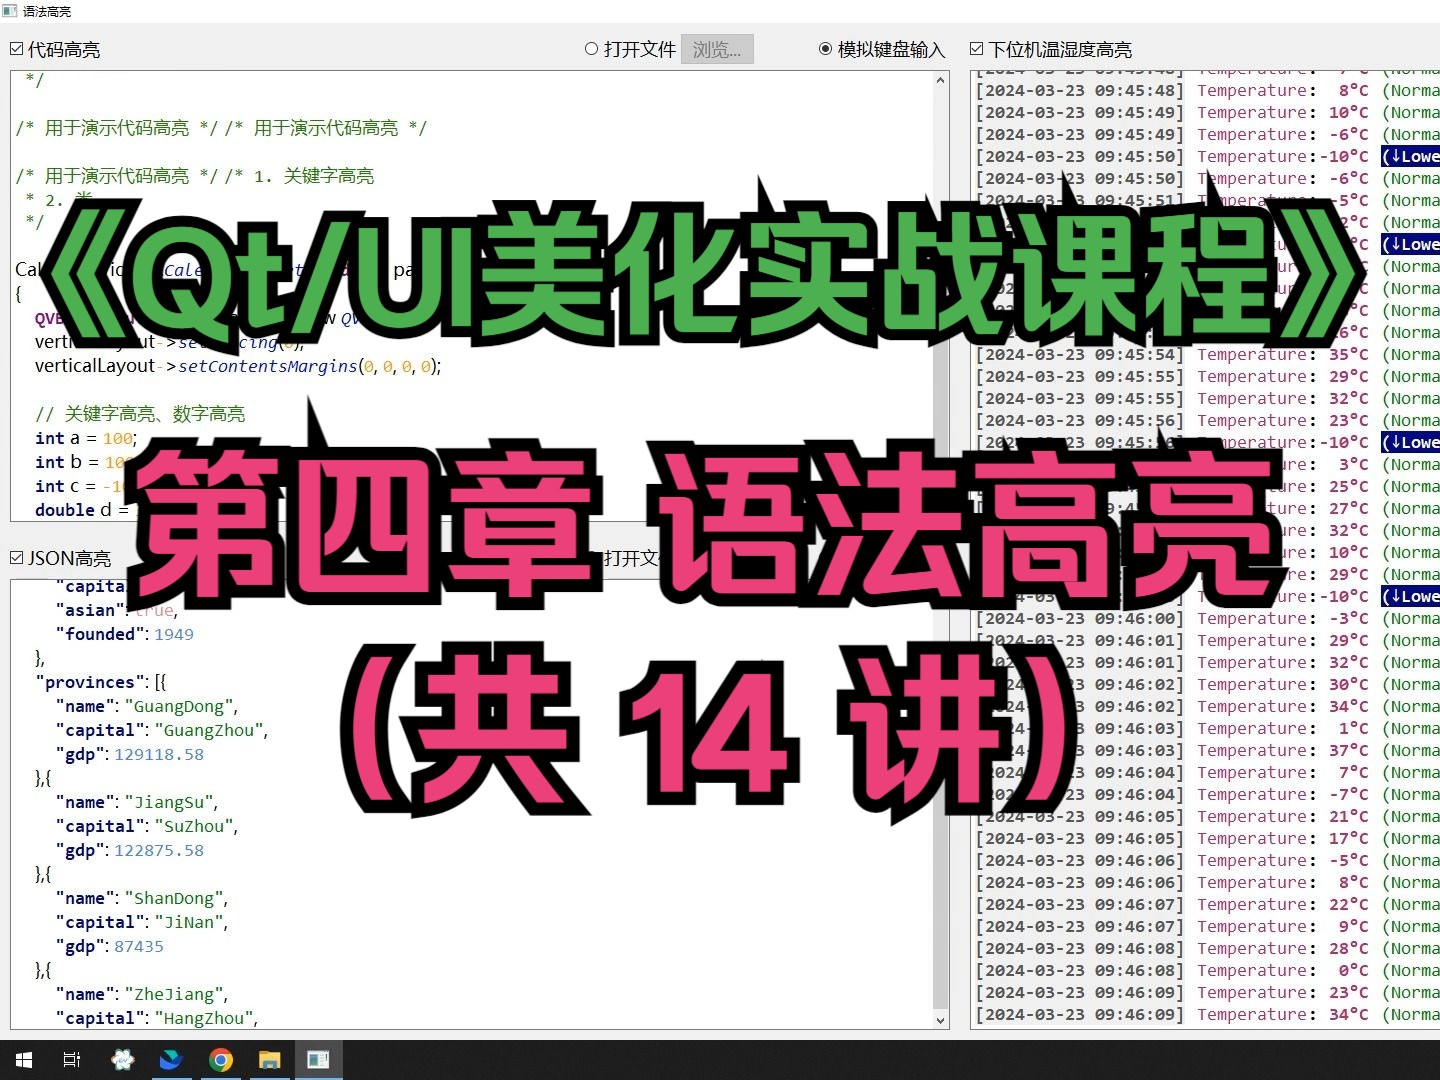The height and width of the screenshot is (1080, 1440).
Task: Click the log row 09:46:09 Temperature 34°C
Action: pos(1207,1014)
